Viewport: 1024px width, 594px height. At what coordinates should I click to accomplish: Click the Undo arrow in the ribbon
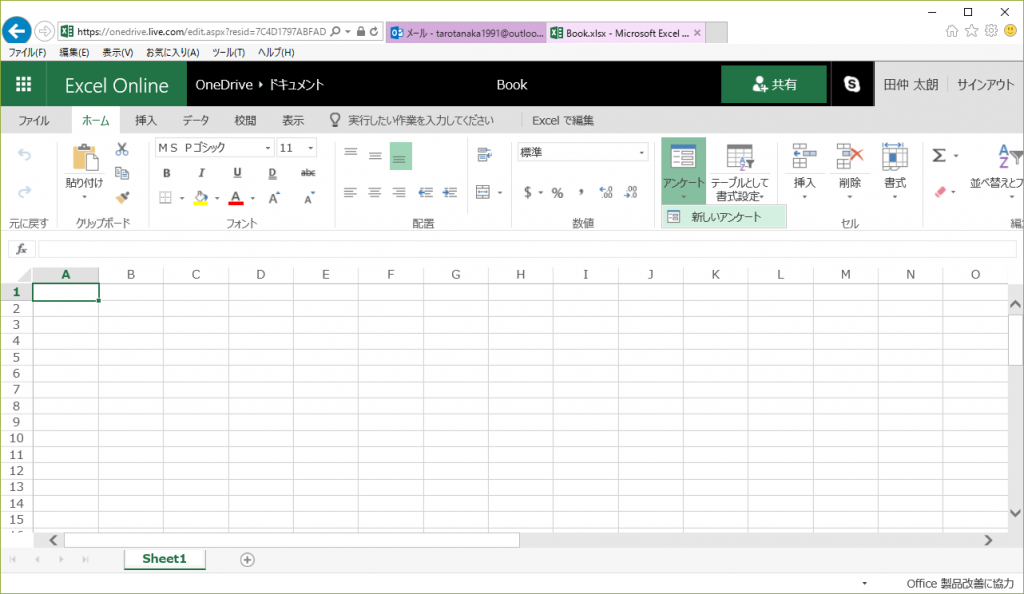(x=24, y=155)
